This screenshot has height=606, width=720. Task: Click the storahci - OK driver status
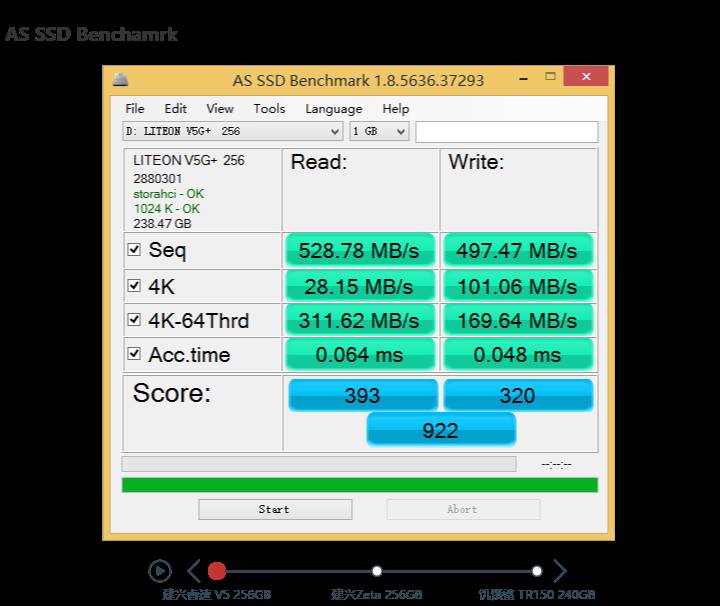169,194
